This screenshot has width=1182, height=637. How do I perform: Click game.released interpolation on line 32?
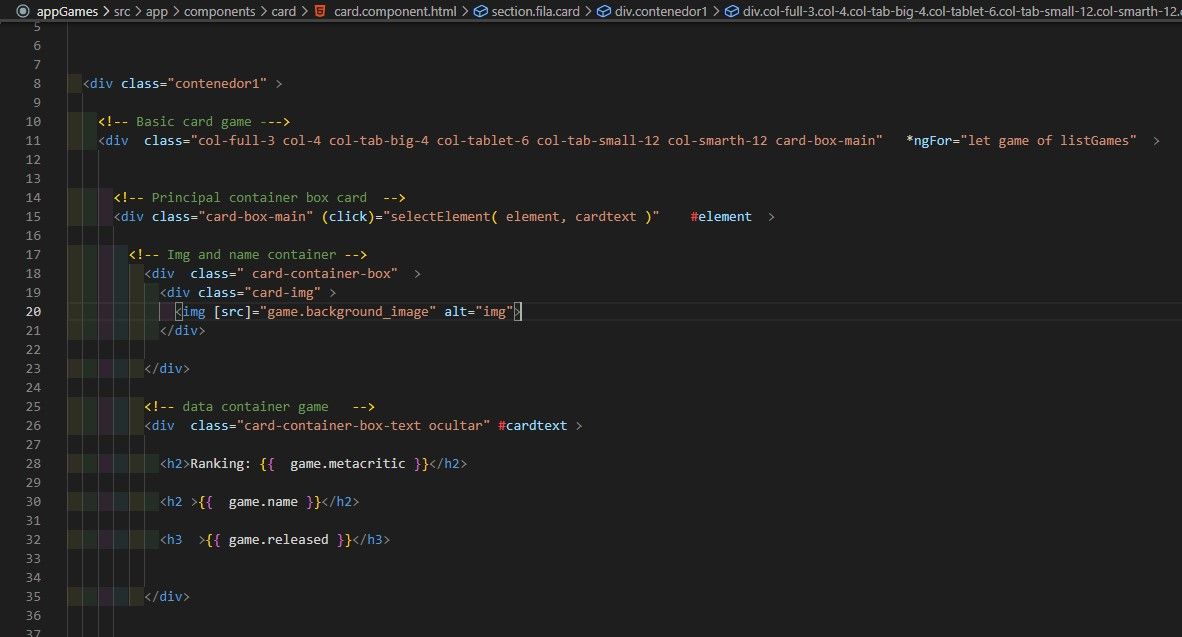(278, 540)
